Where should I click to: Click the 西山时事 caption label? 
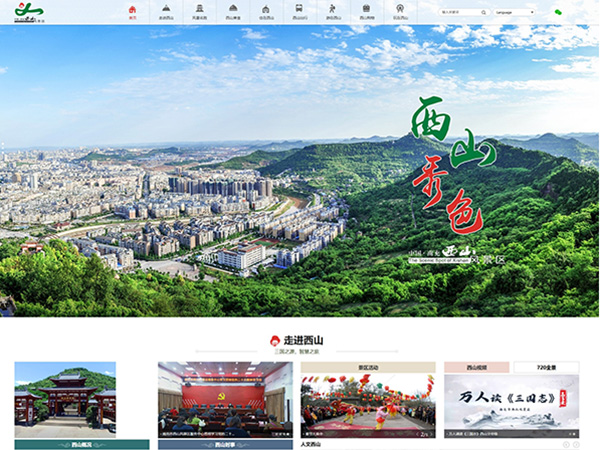(225, 444)
